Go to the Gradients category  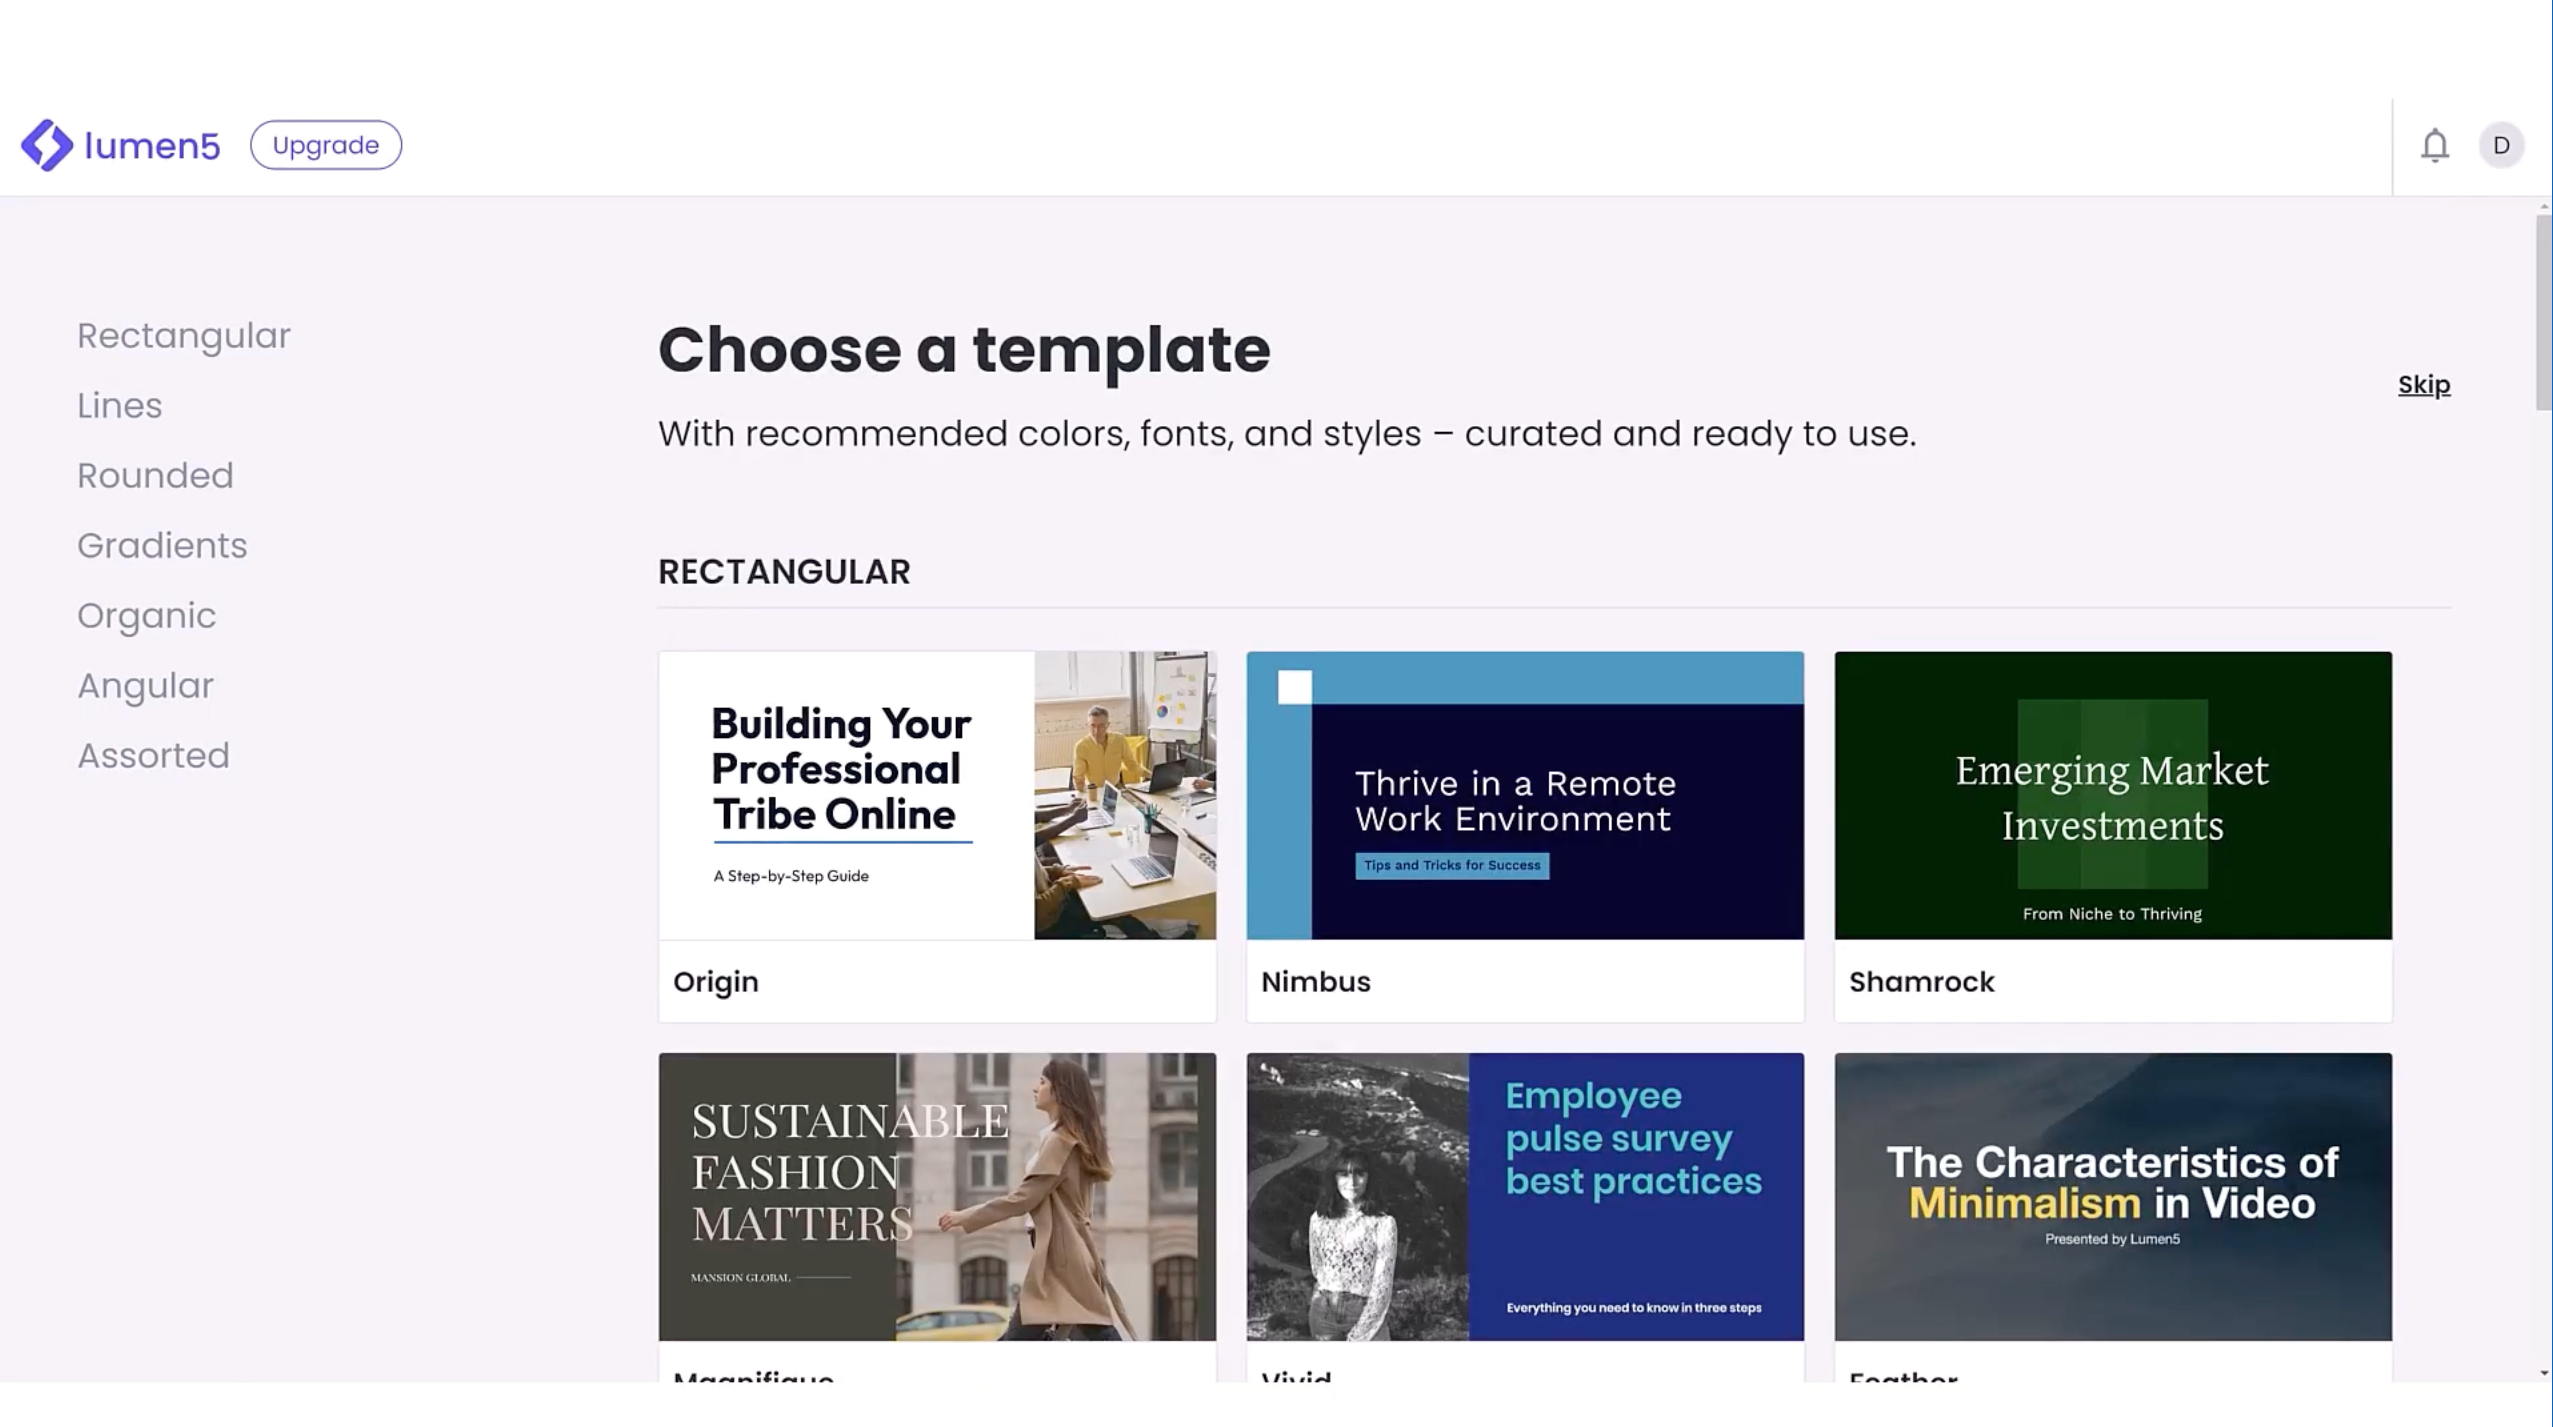[x=162, y=546]
